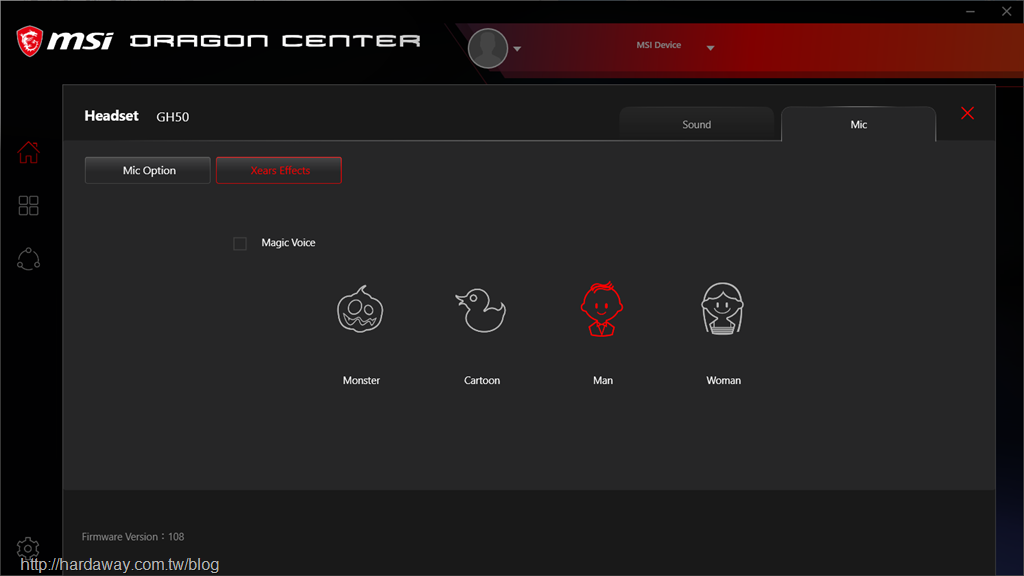Close the Headset GH50 panel with the red X
The width and height of the screenshot is (1024, 576).
[967, 113]
